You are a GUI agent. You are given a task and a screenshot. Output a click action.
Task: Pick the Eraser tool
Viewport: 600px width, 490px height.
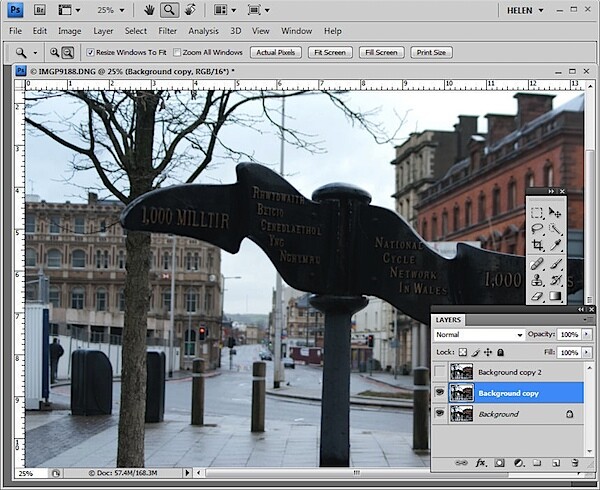[x=537, y=296]
